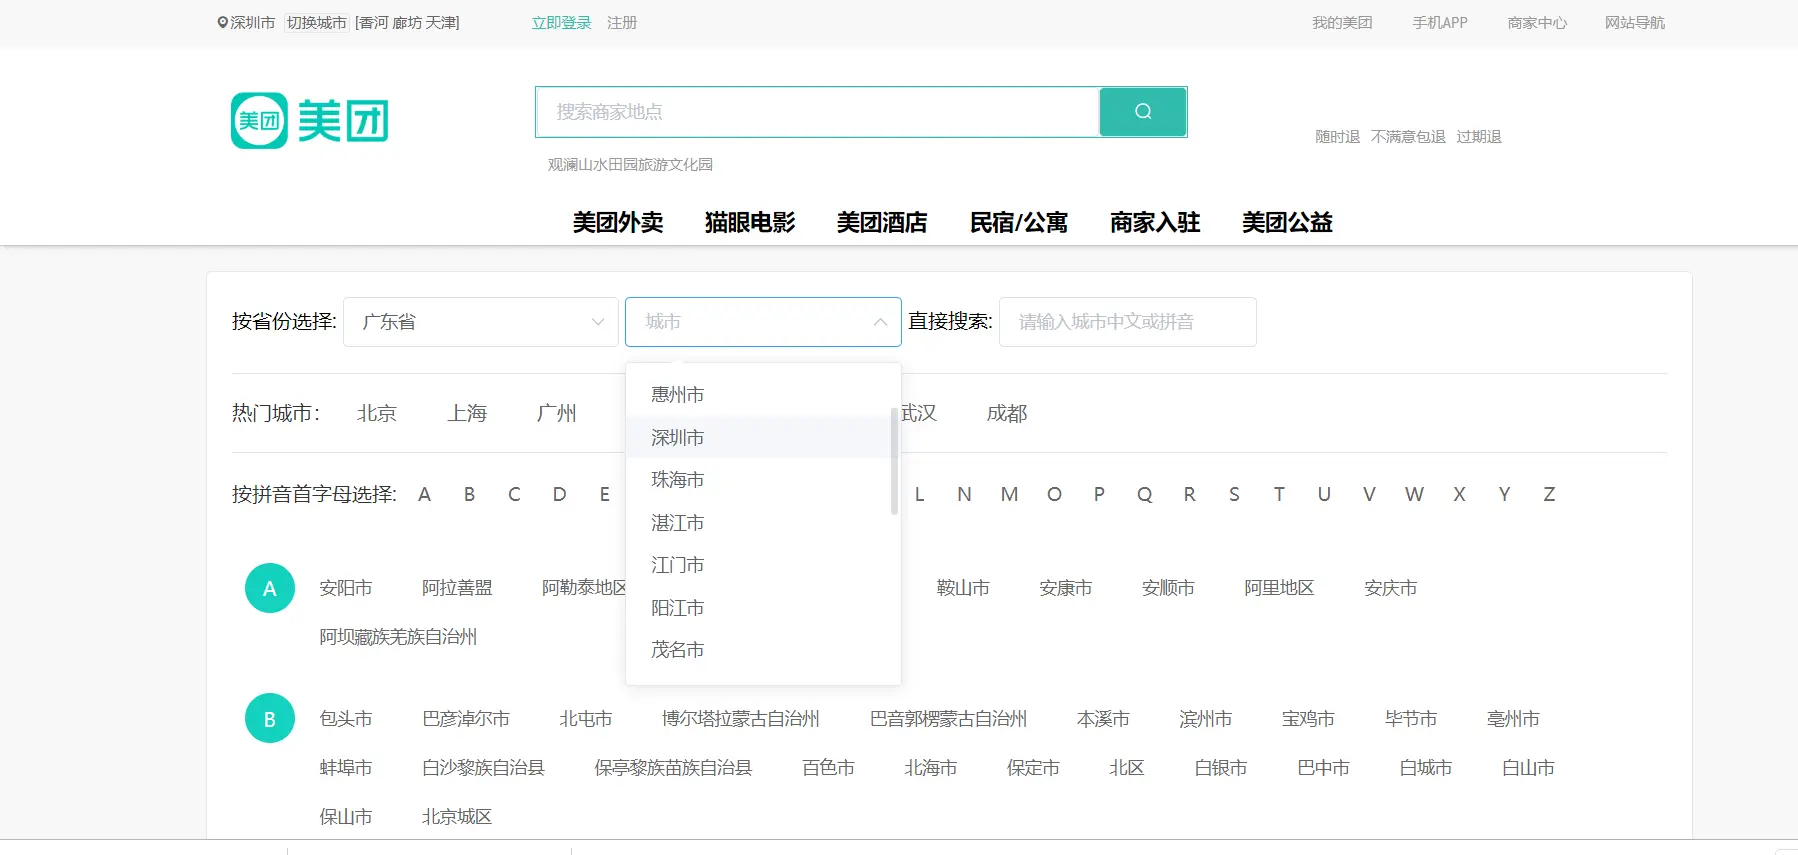Image resolution: width=1798 pixels, height=855 pixels.
Task: Click the 香河 nearby city link
Action: 374,23
